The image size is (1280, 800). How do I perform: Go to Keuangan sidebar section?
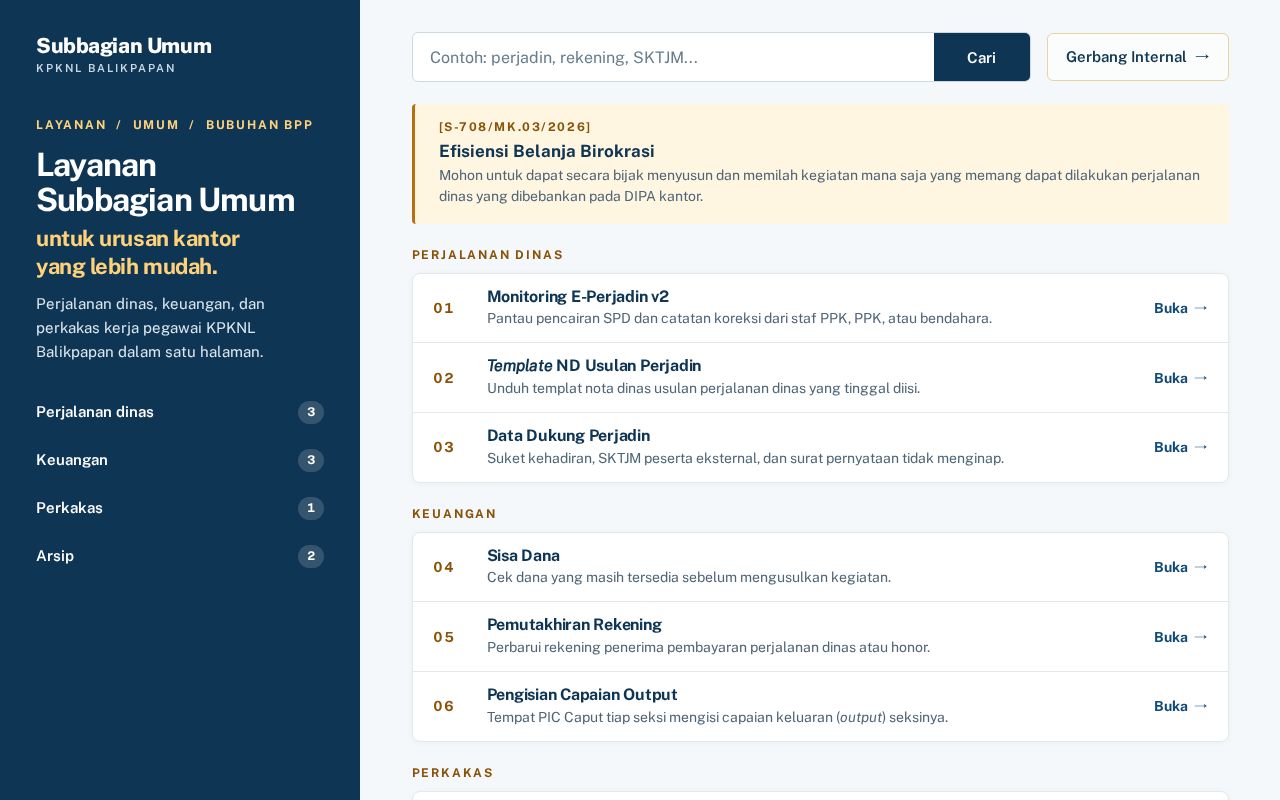tap(180, 460)
